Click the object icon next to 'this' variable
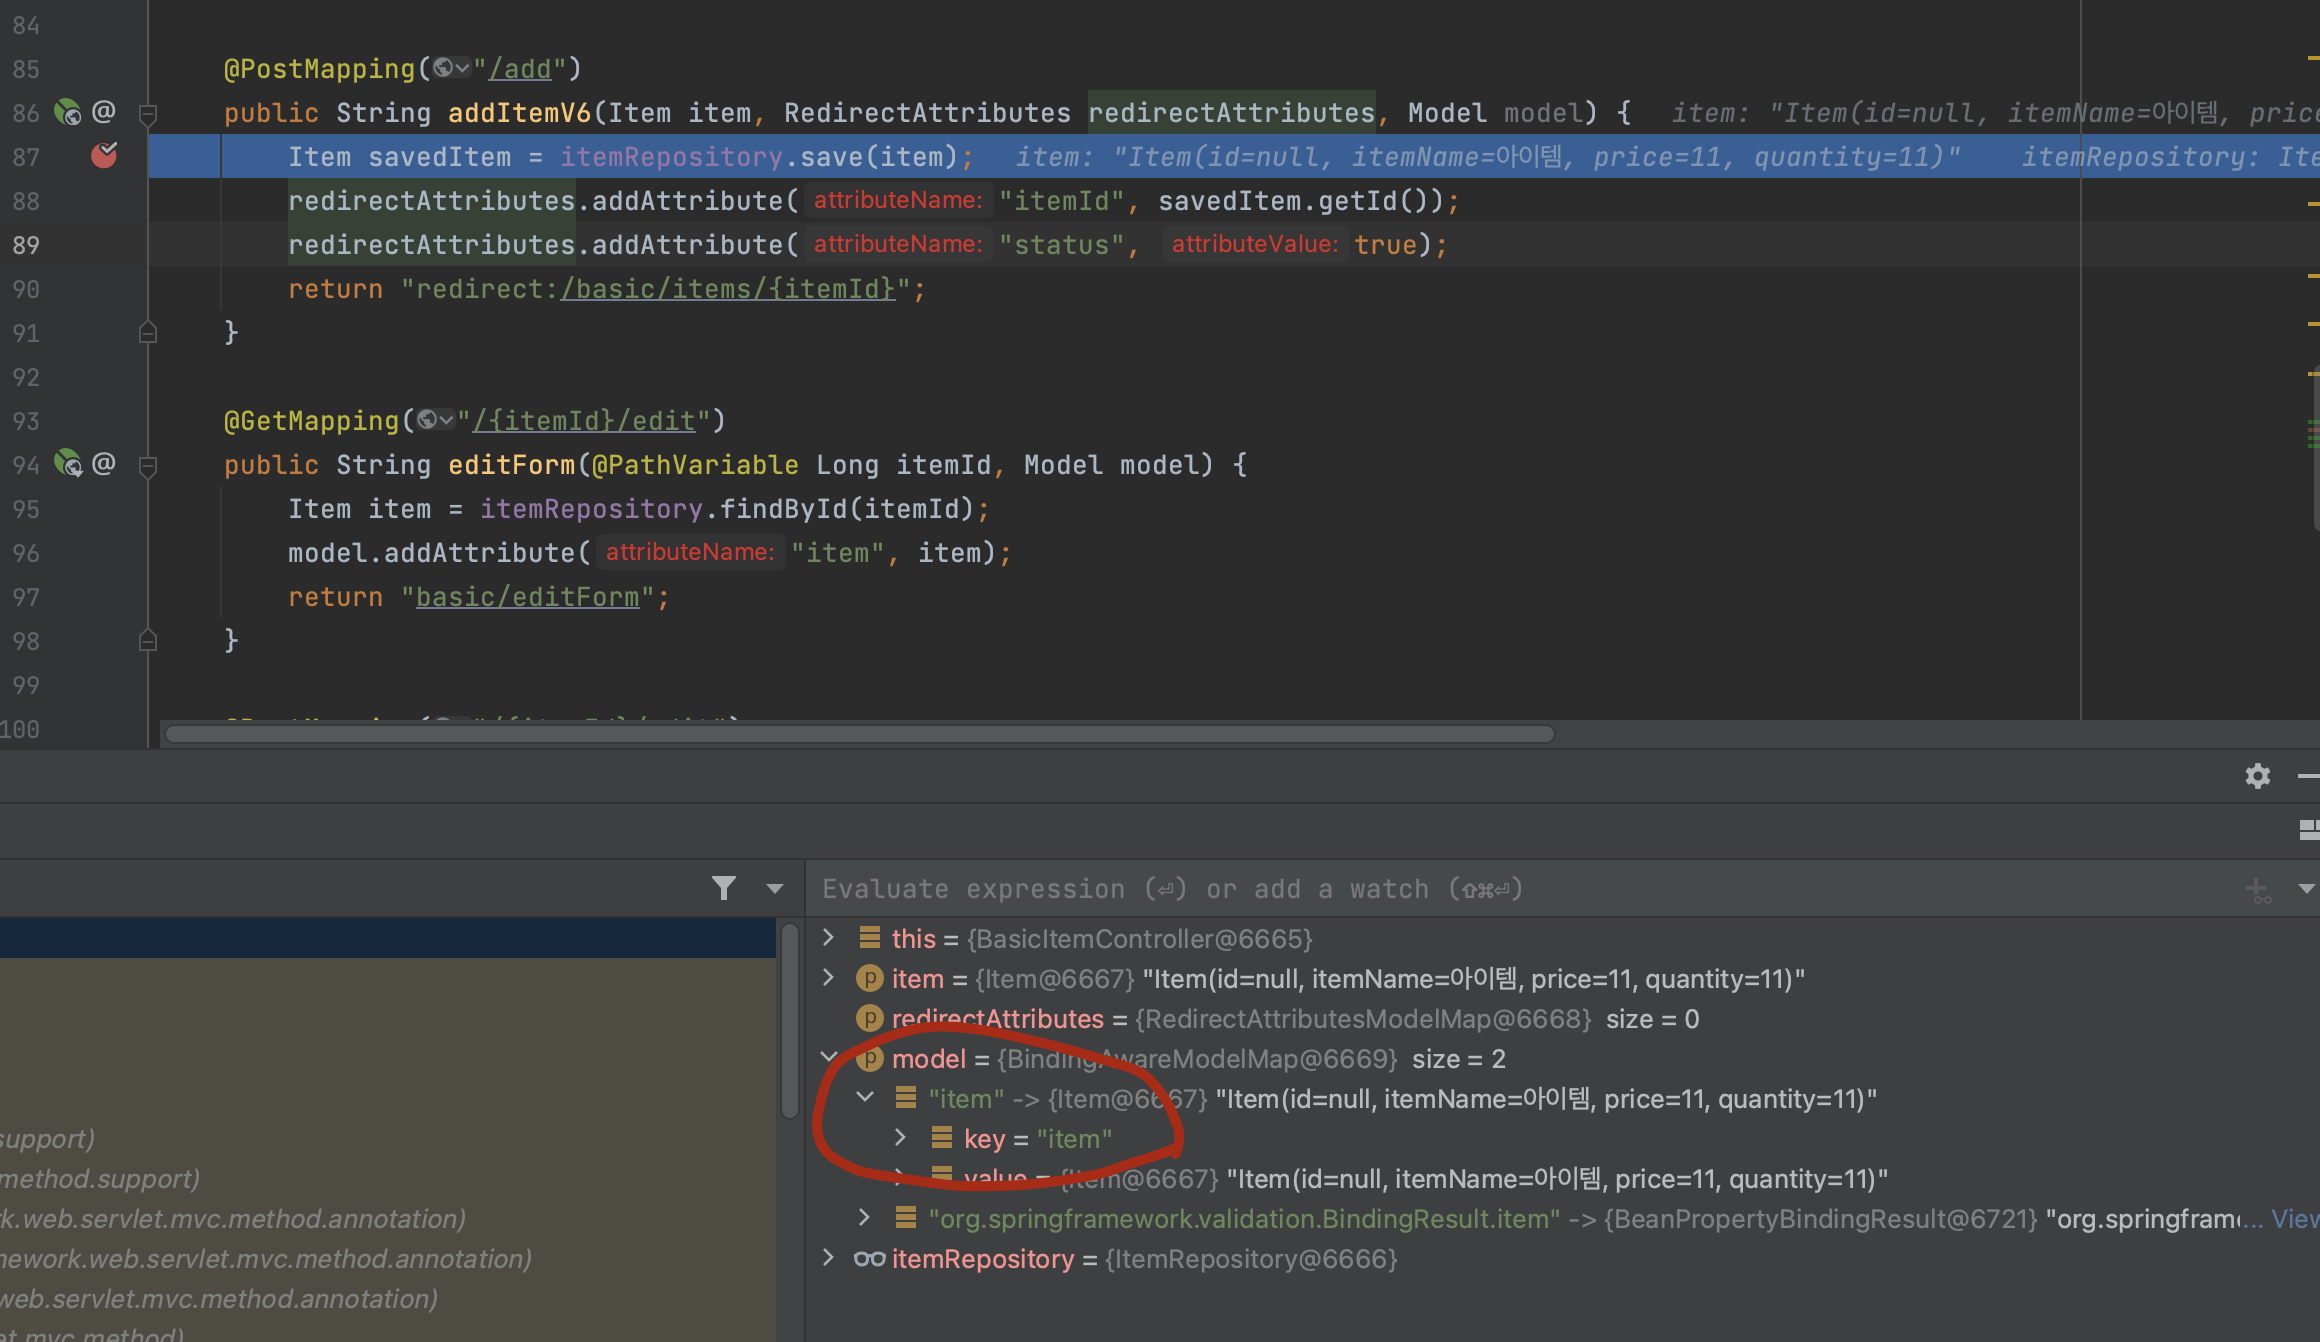 coord(870,938)
